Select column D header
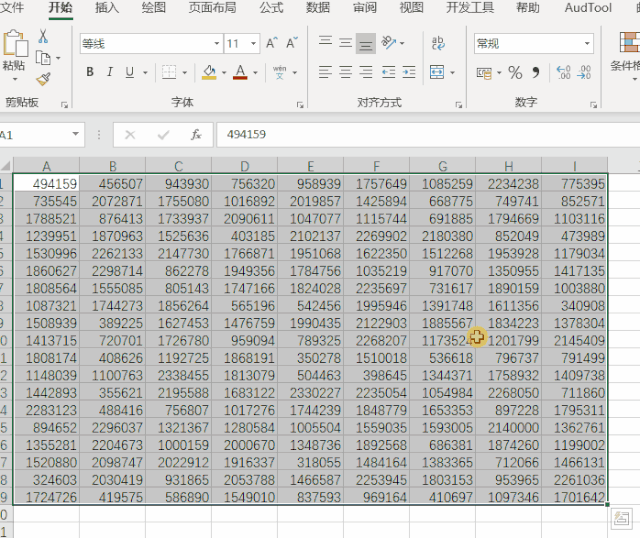640x538 pixels. click(x=244, y=166)
